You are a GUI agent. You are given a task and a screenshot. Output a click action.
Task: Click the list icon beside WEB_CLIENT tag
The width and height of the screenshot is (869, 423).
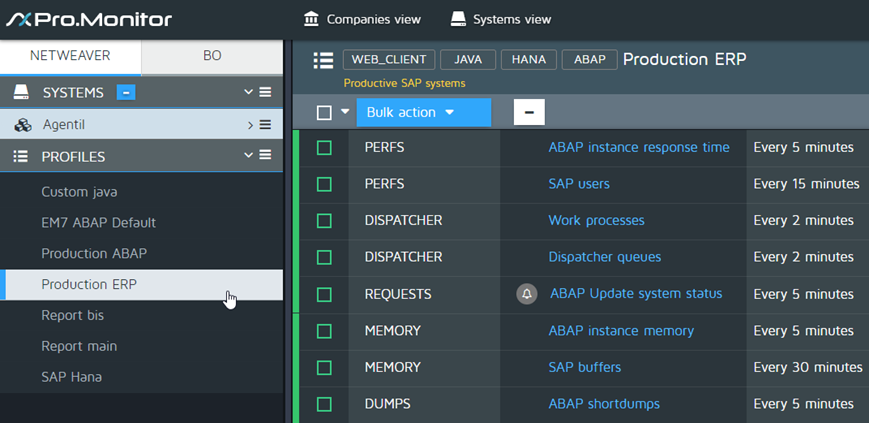(x=323, y=60)
